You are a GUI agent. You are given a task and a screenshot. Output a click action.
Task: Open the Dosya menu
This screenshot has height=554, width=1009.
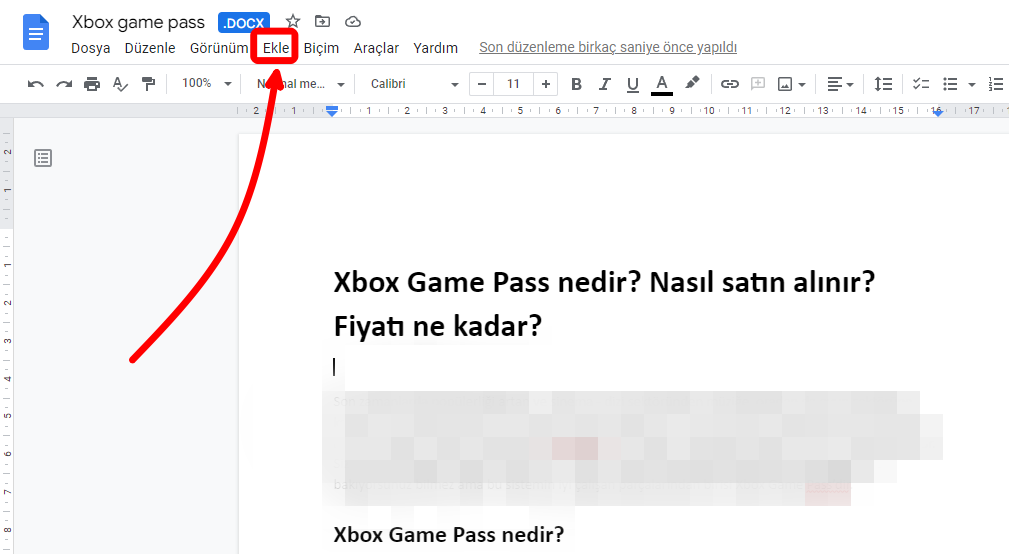(x=90, y=48)
